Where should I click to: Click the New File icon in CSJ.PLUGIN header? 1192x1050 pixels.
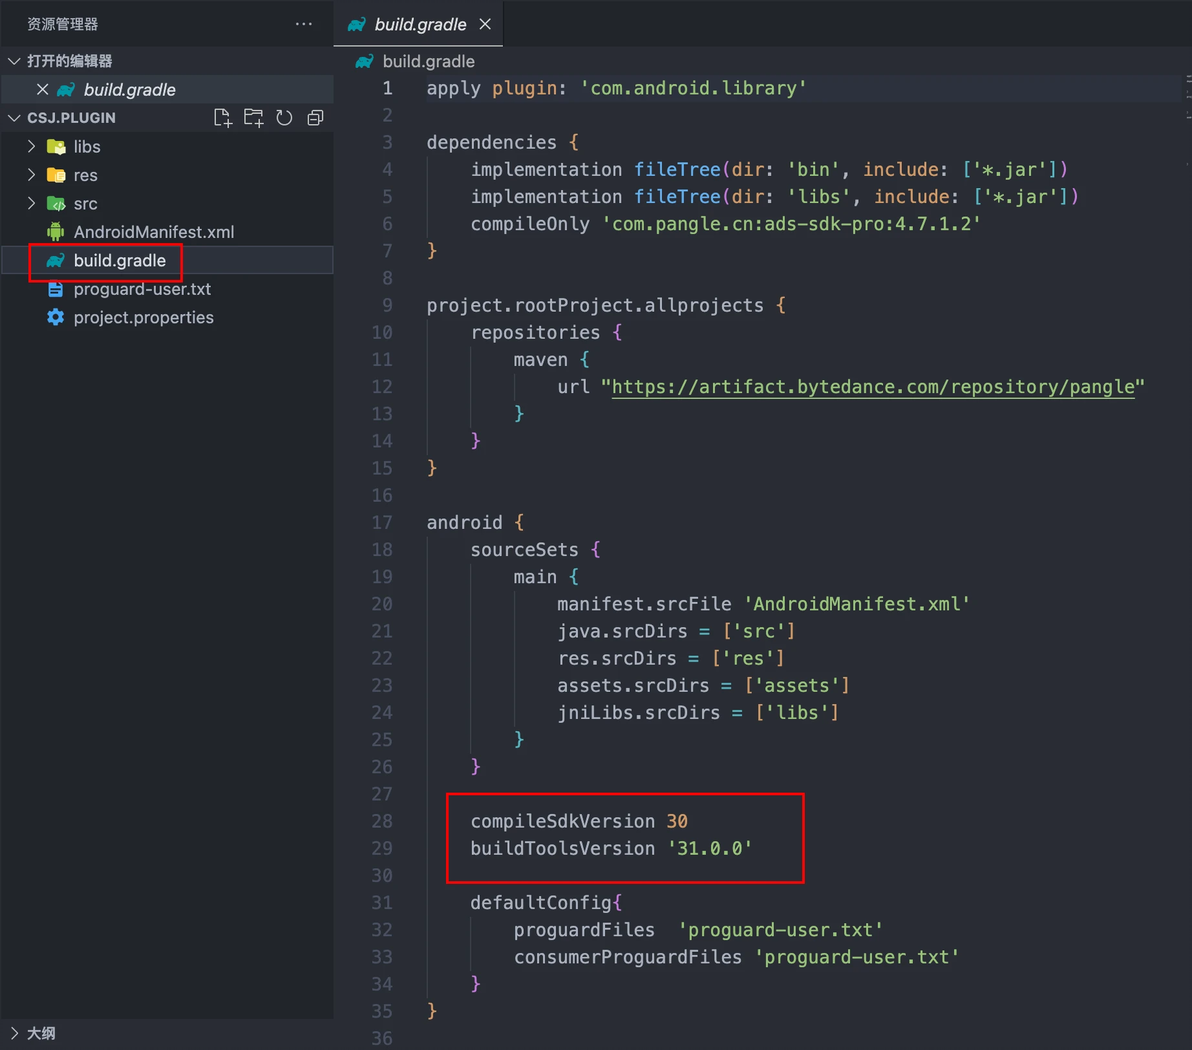[x=222, y=118]
